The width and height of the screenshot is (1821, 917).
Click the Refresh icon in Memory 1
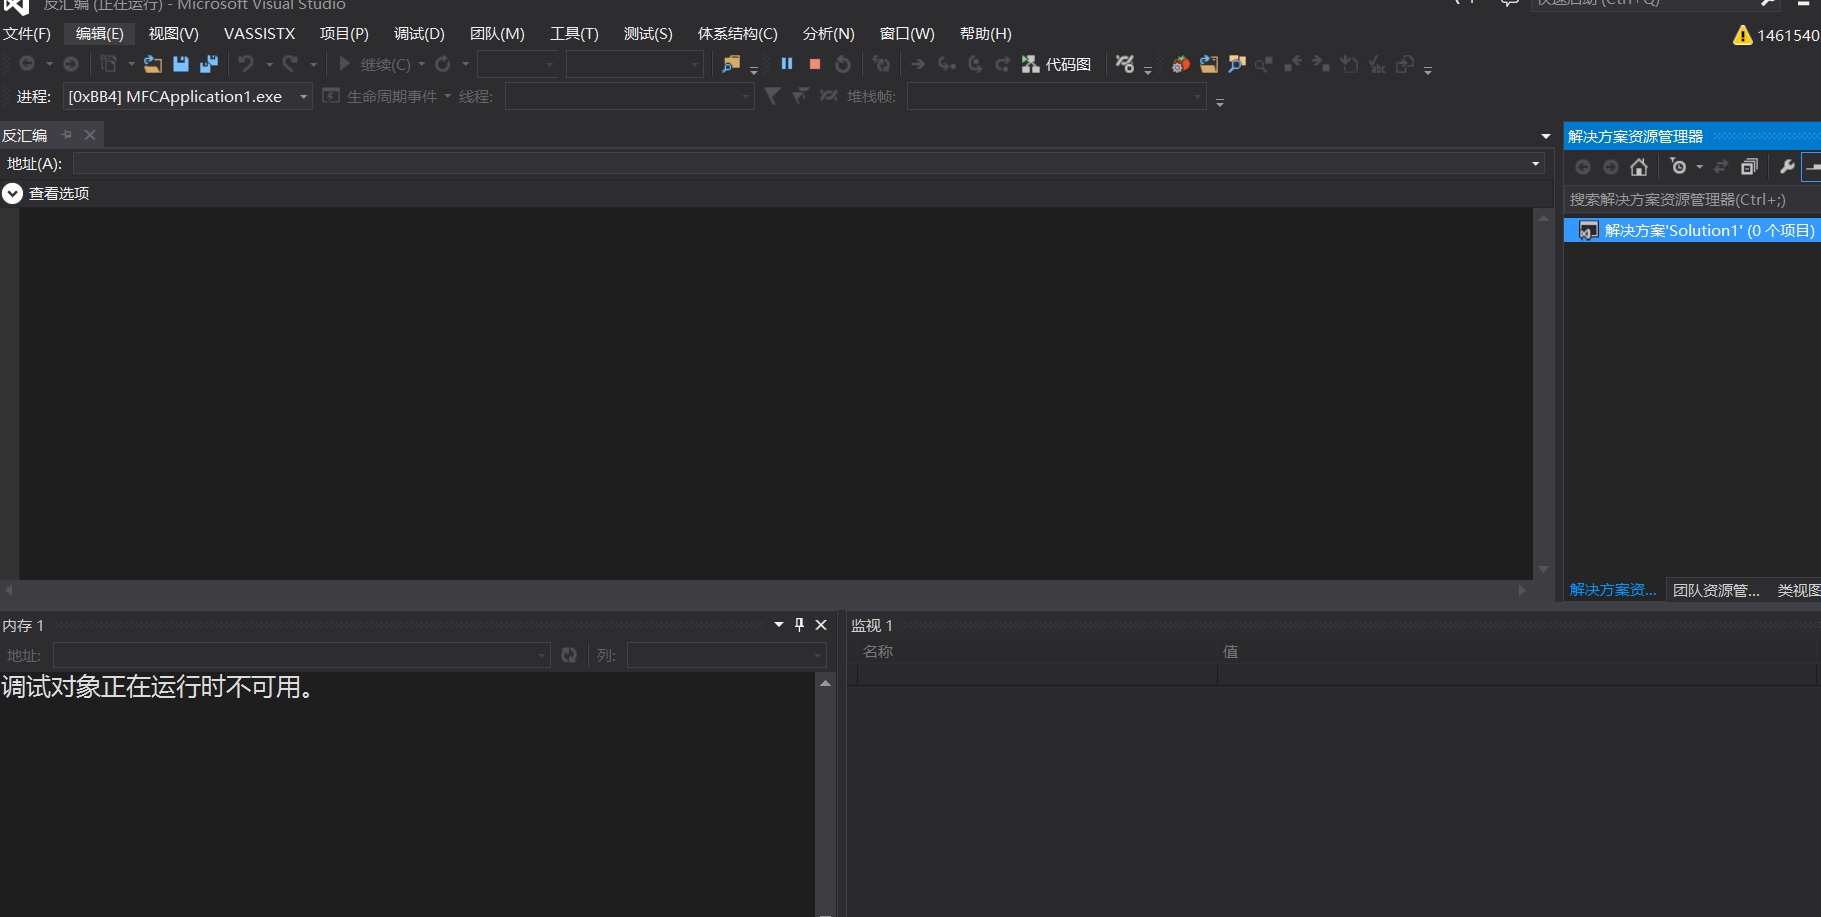coord(569,655)
